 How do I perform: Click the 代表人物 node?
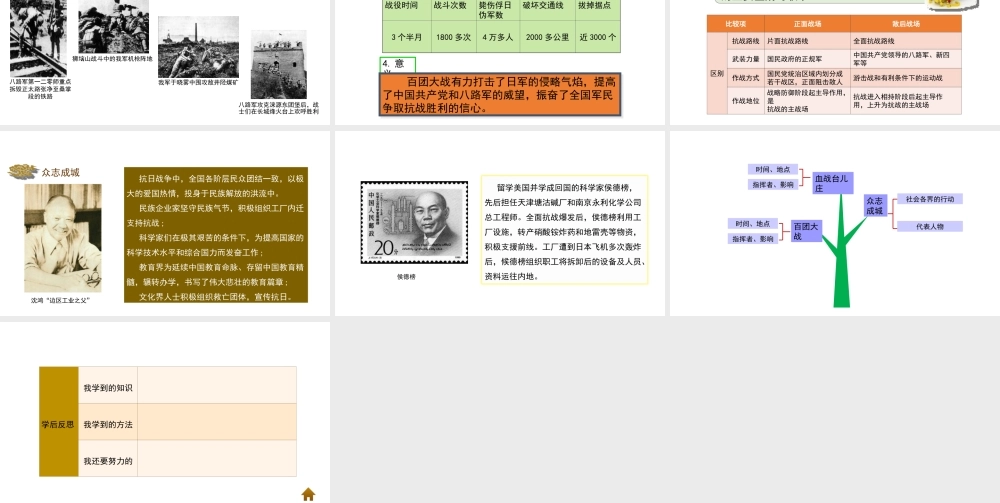(930, 226)
